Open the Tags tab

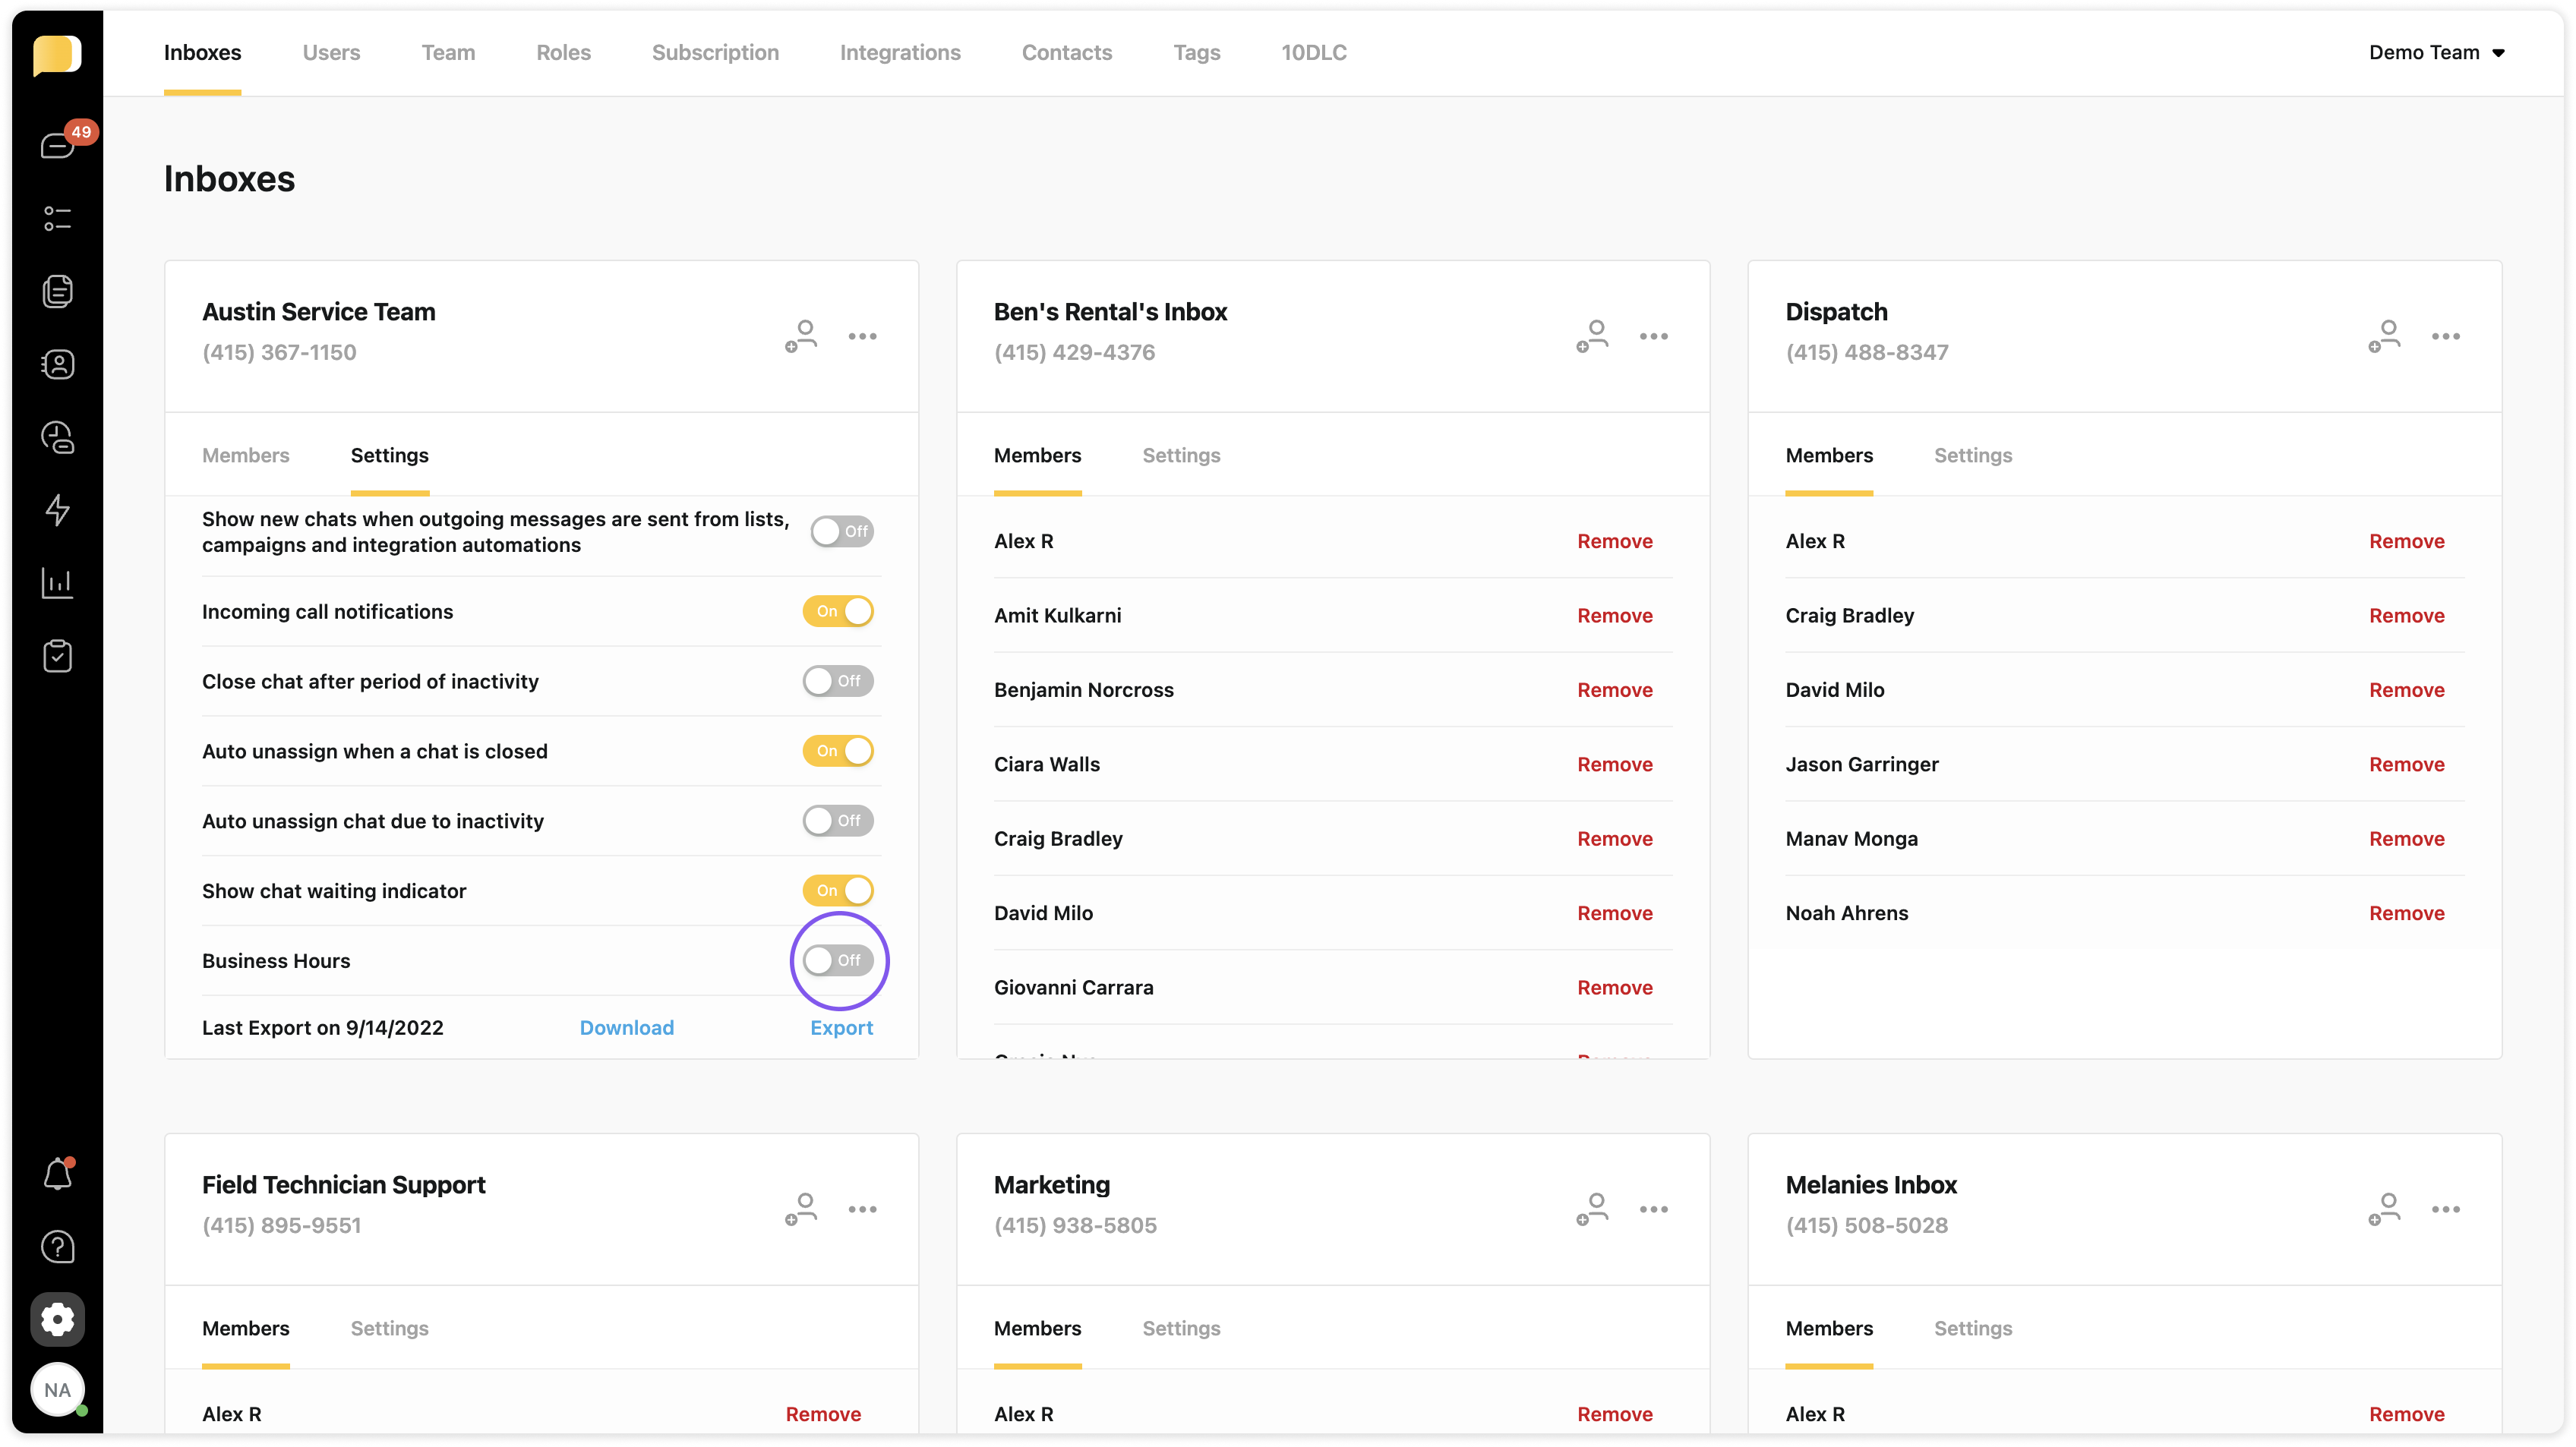(x=1196, y=52)
